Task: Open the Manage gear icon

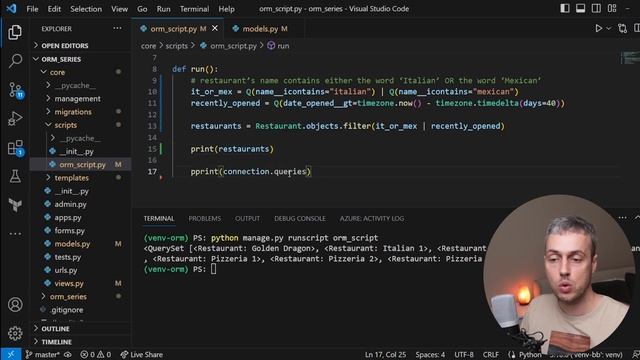Action: coord(15,333)
